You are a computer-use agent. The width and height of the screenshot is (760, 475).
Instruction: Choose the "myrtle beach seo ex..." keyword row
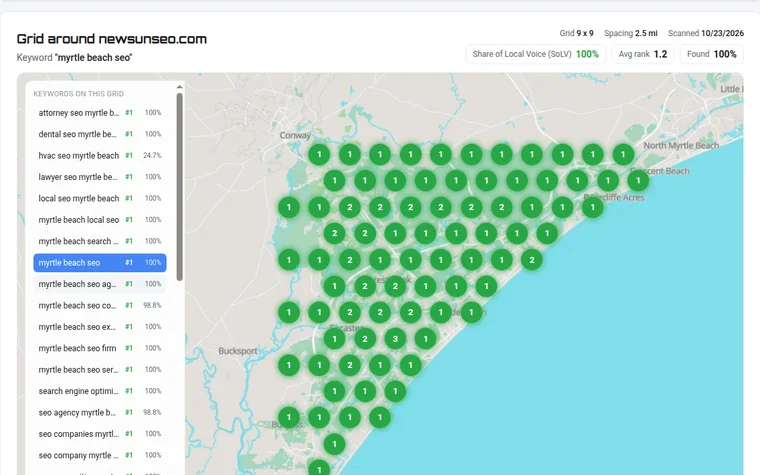pyautogui.click(x=100, y=327)
